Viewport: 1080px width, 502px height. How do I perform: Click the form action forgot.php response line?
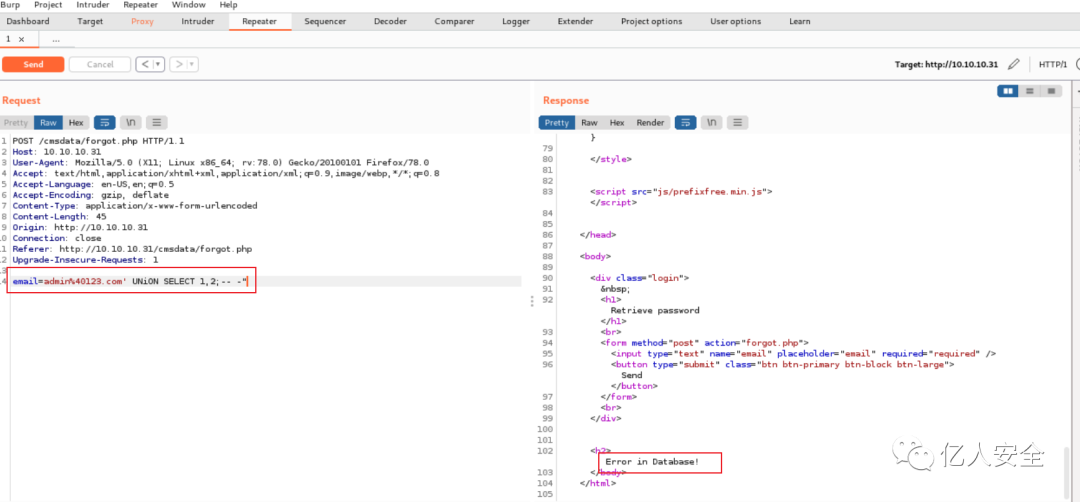704,342
